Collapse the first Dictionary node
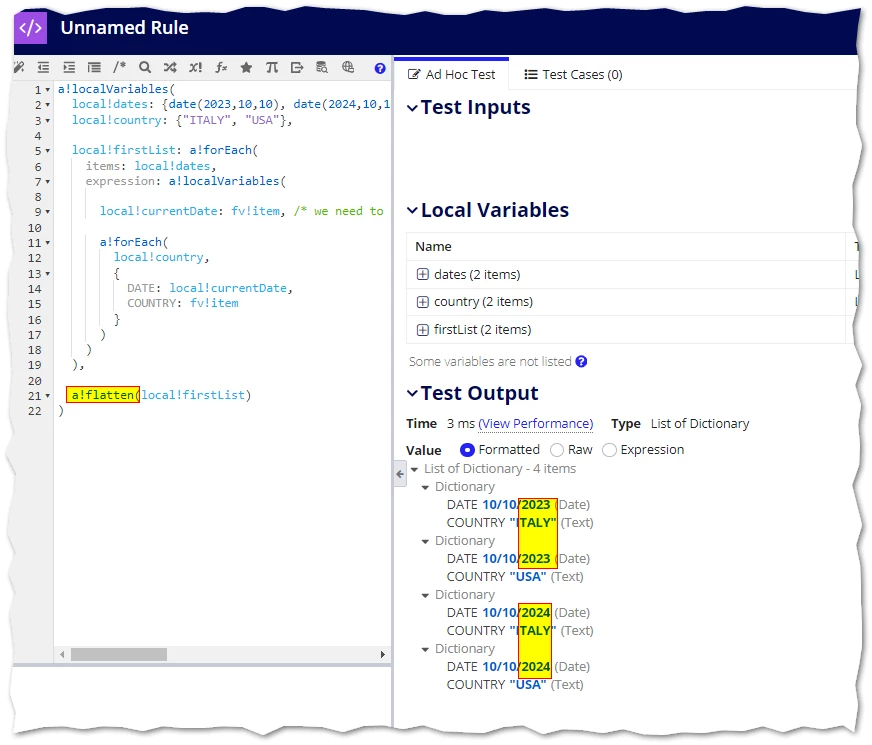This screenshot has height=745, width=872. (x=425, y=488)
